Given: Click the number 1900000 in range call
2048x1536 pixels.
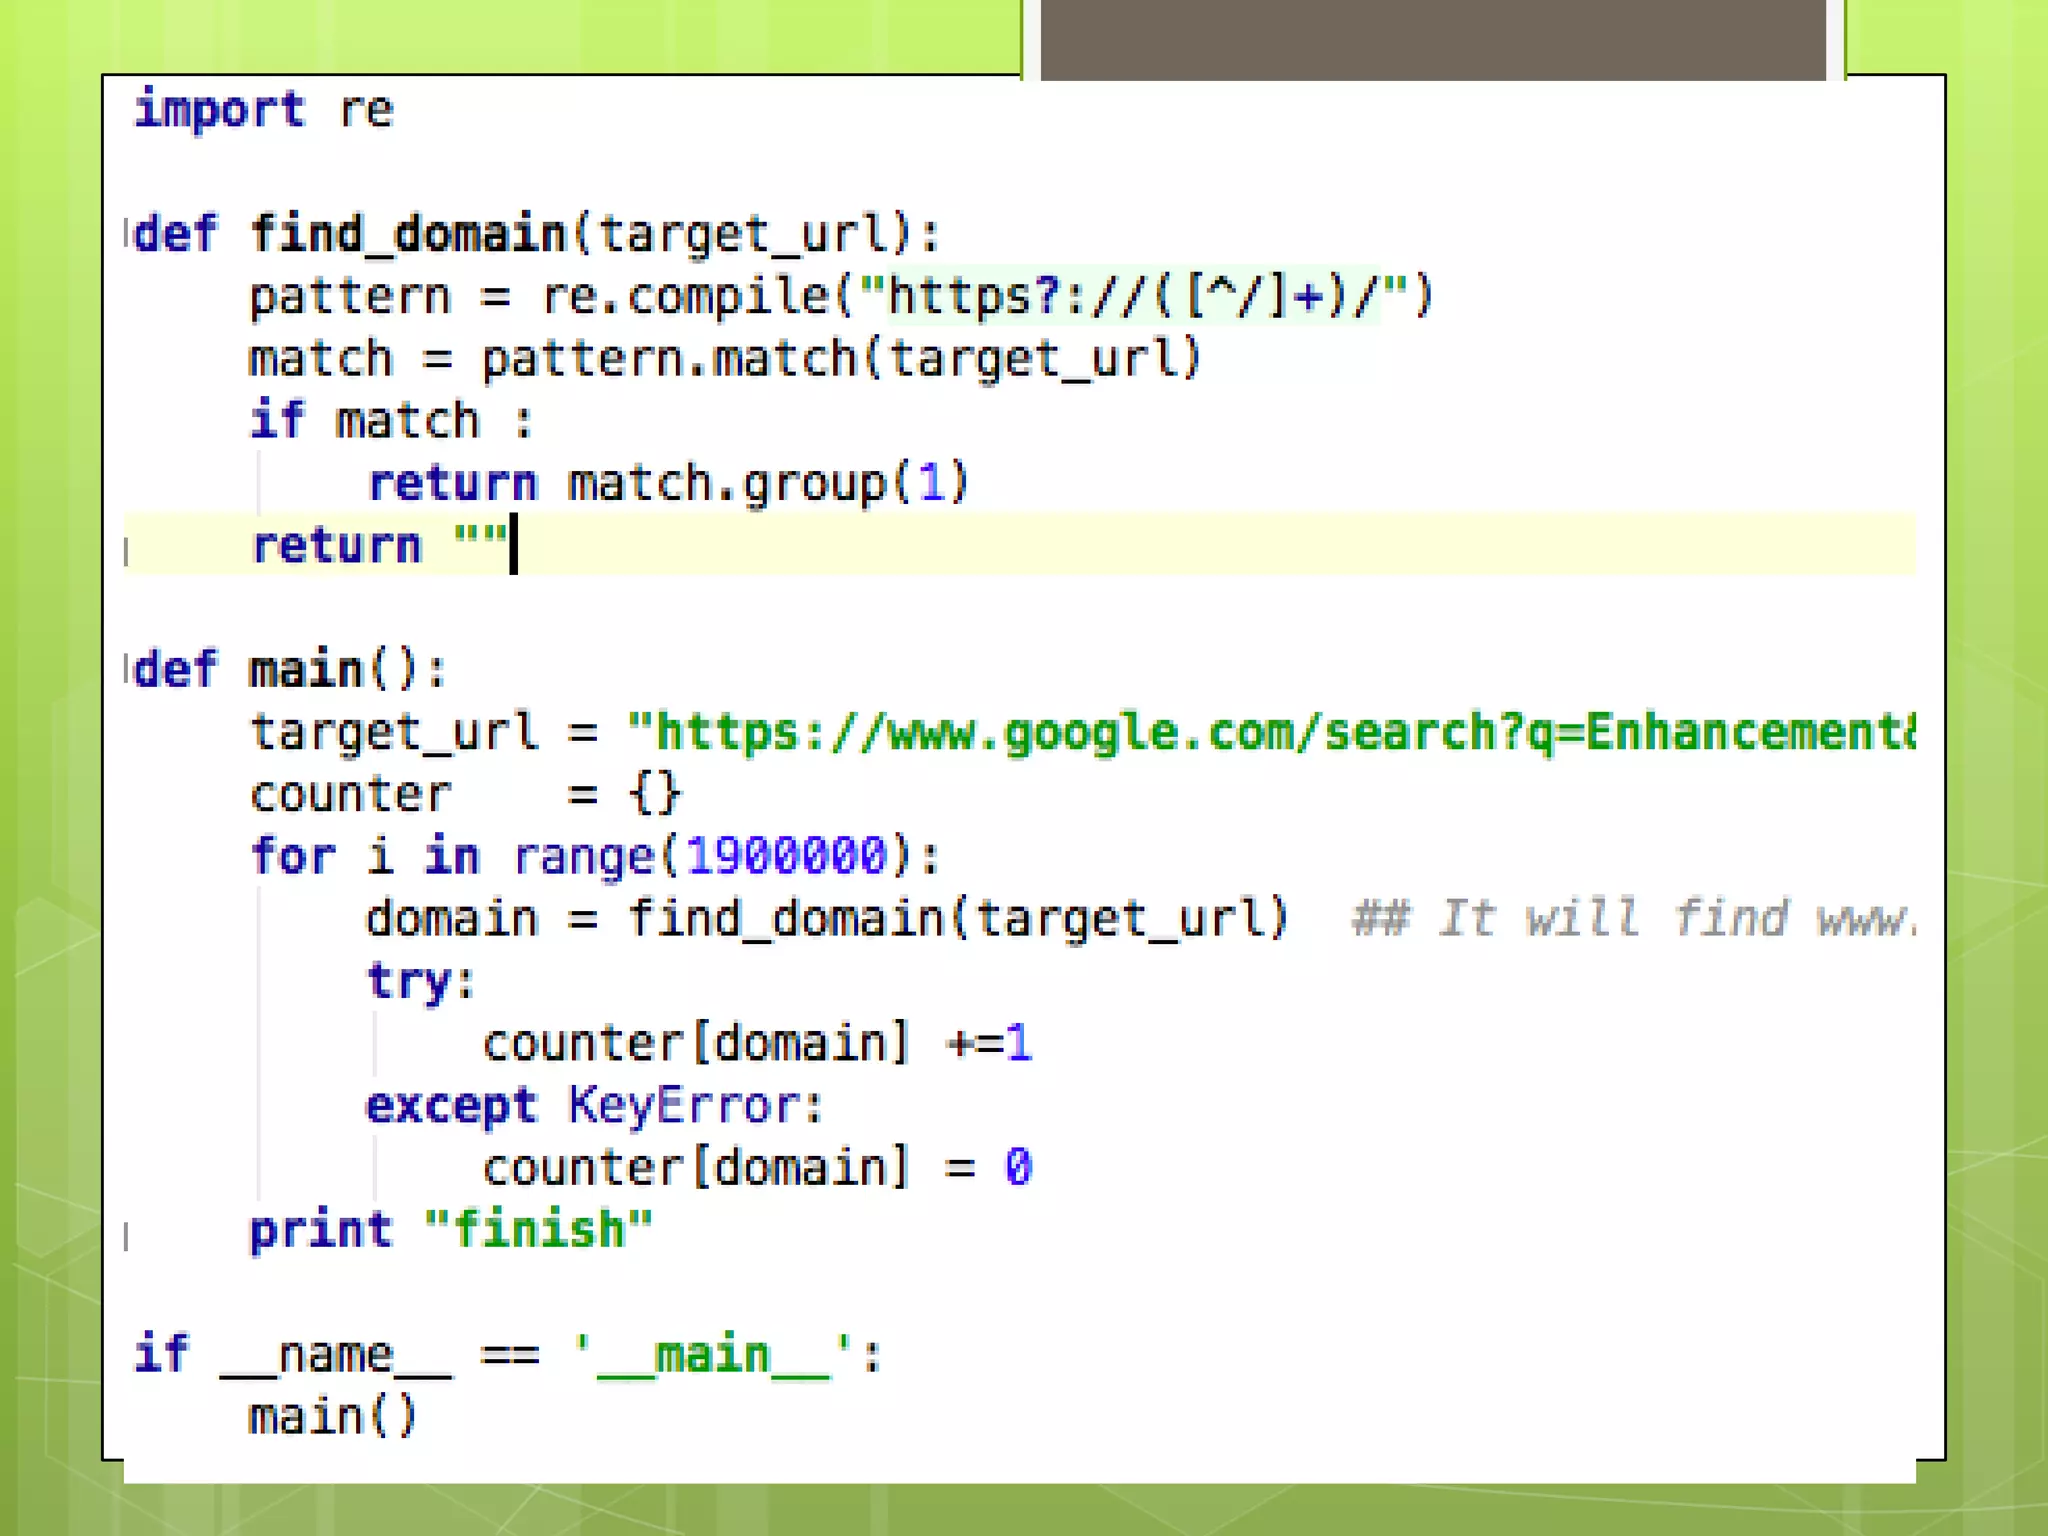Looking at the screenshot, I should tap(787, 857).
